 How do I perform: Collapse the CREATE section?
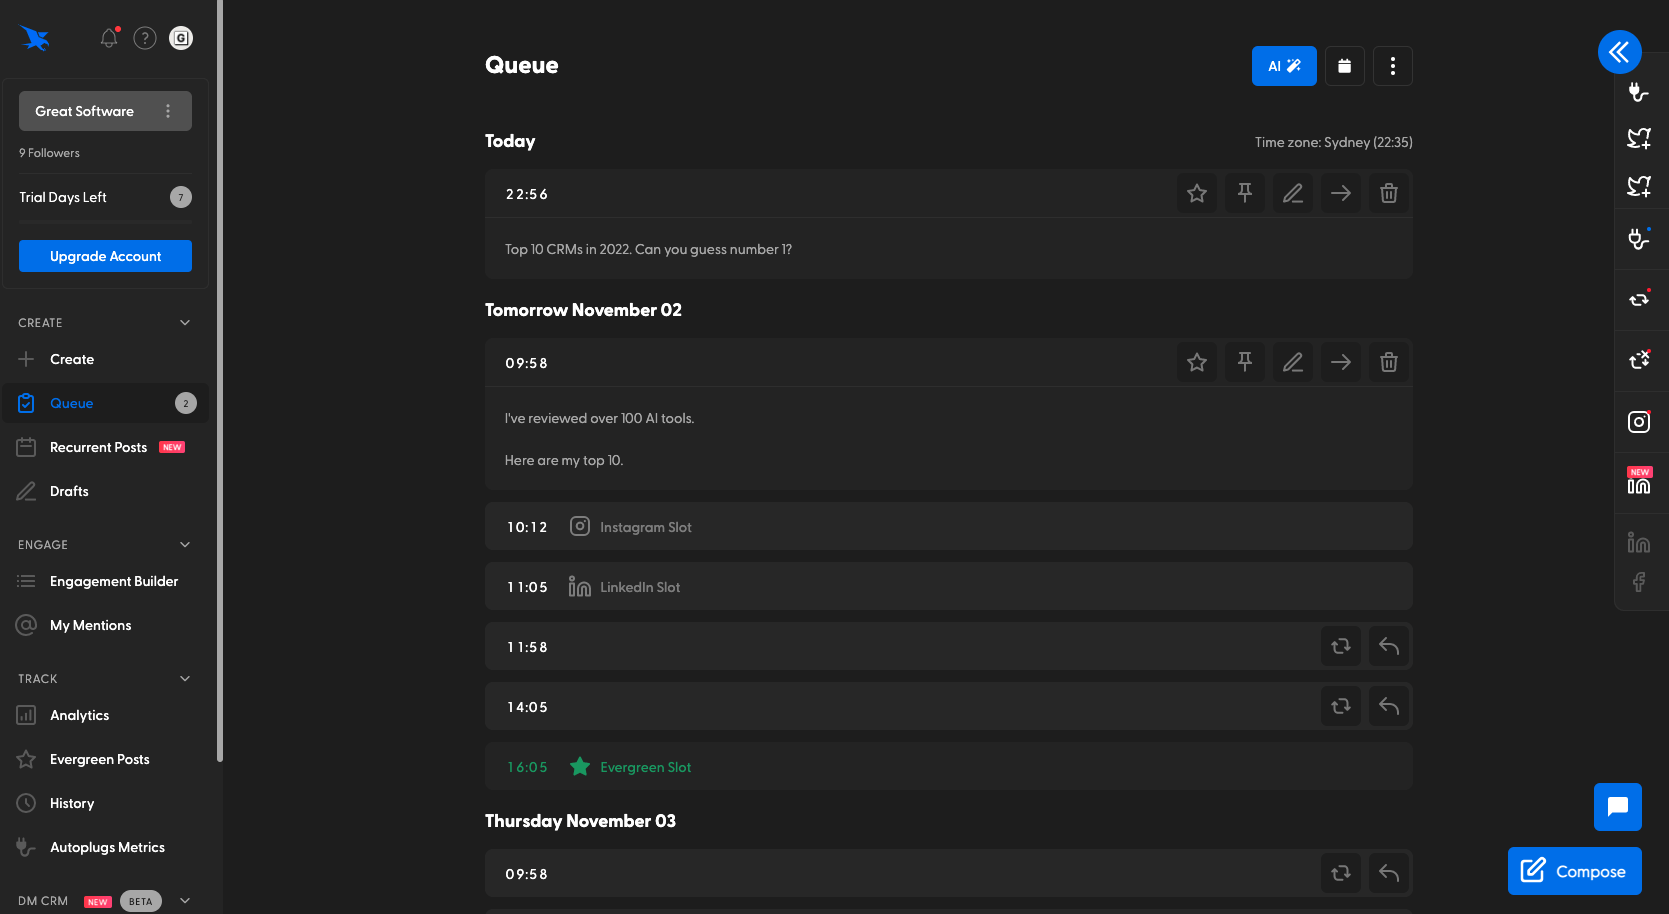tap(184, 322)
